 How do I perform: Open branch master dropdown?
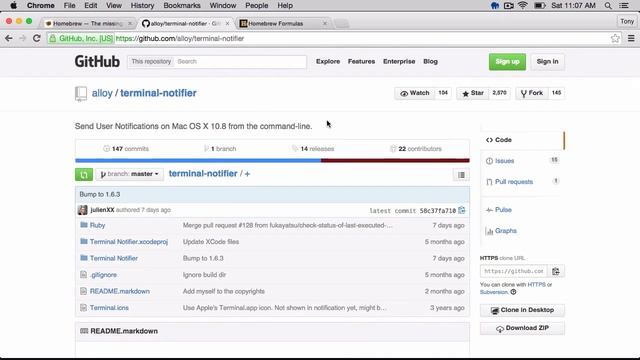pos(129,174)
